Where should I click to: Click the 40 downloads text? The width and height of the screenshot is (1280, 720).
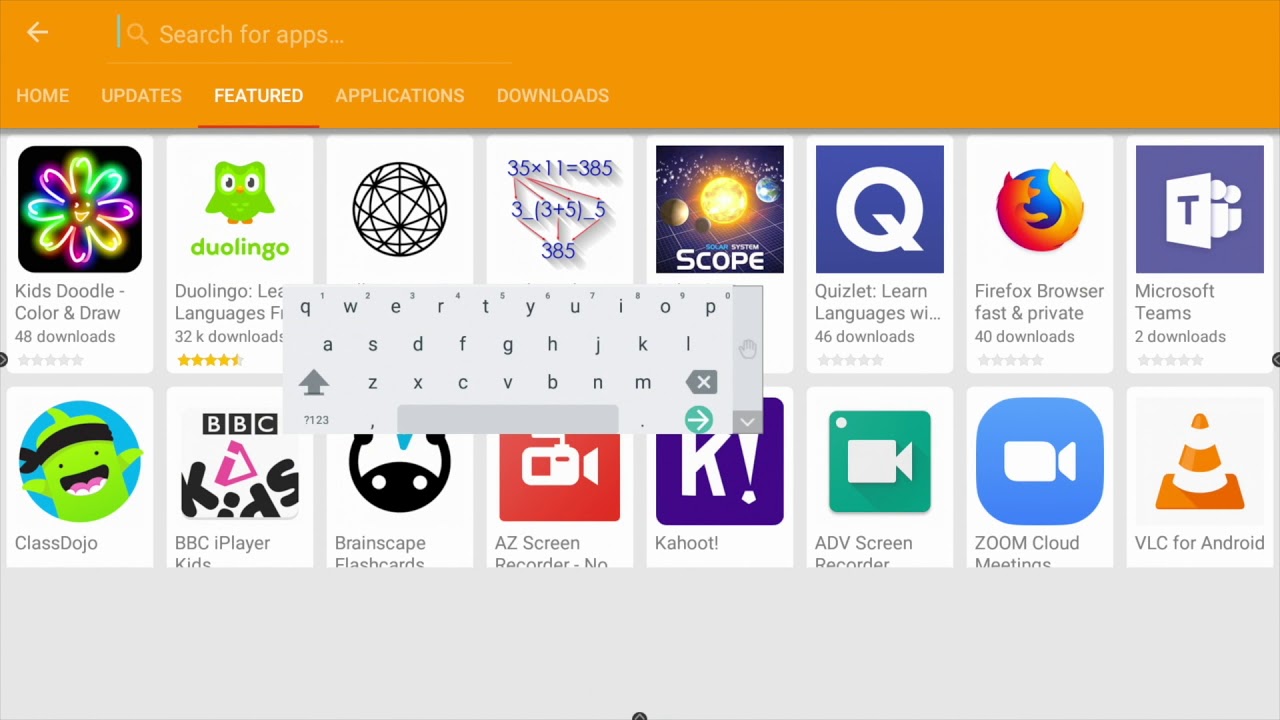click(1025, 337)
